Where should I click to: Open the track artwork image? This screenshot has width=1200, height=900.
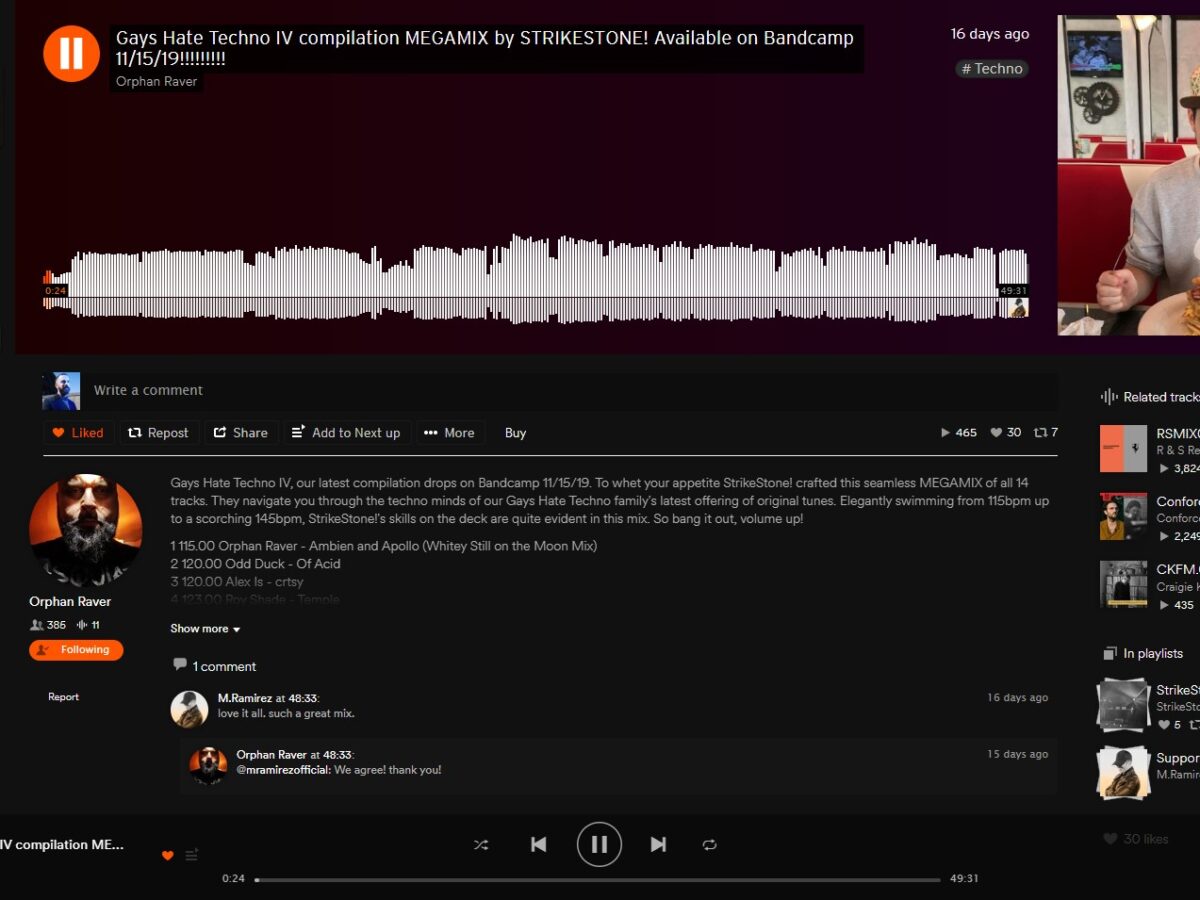1129,175
